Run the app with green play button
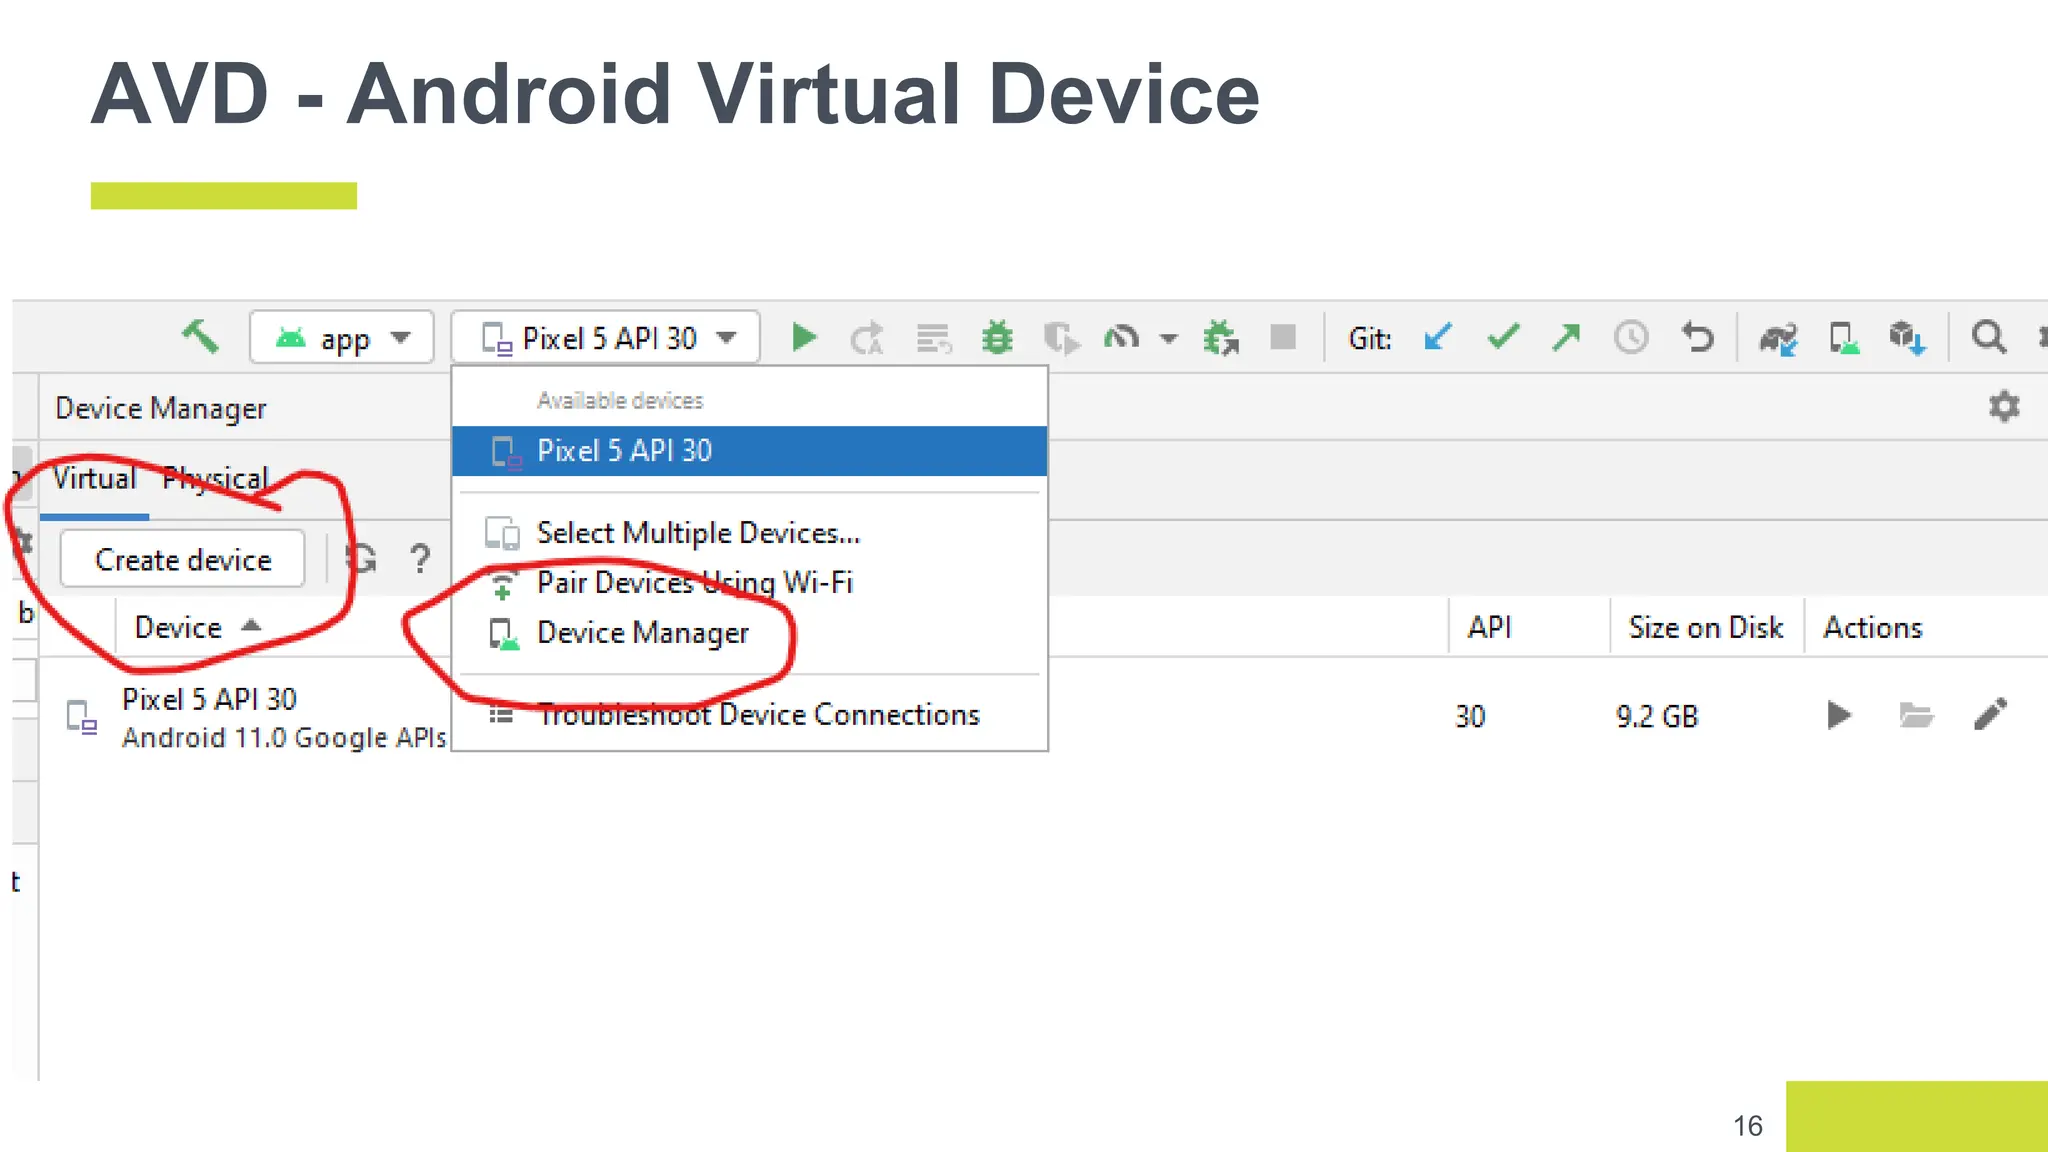Screen dimensions: 2048x1152 tap(803, 338)
